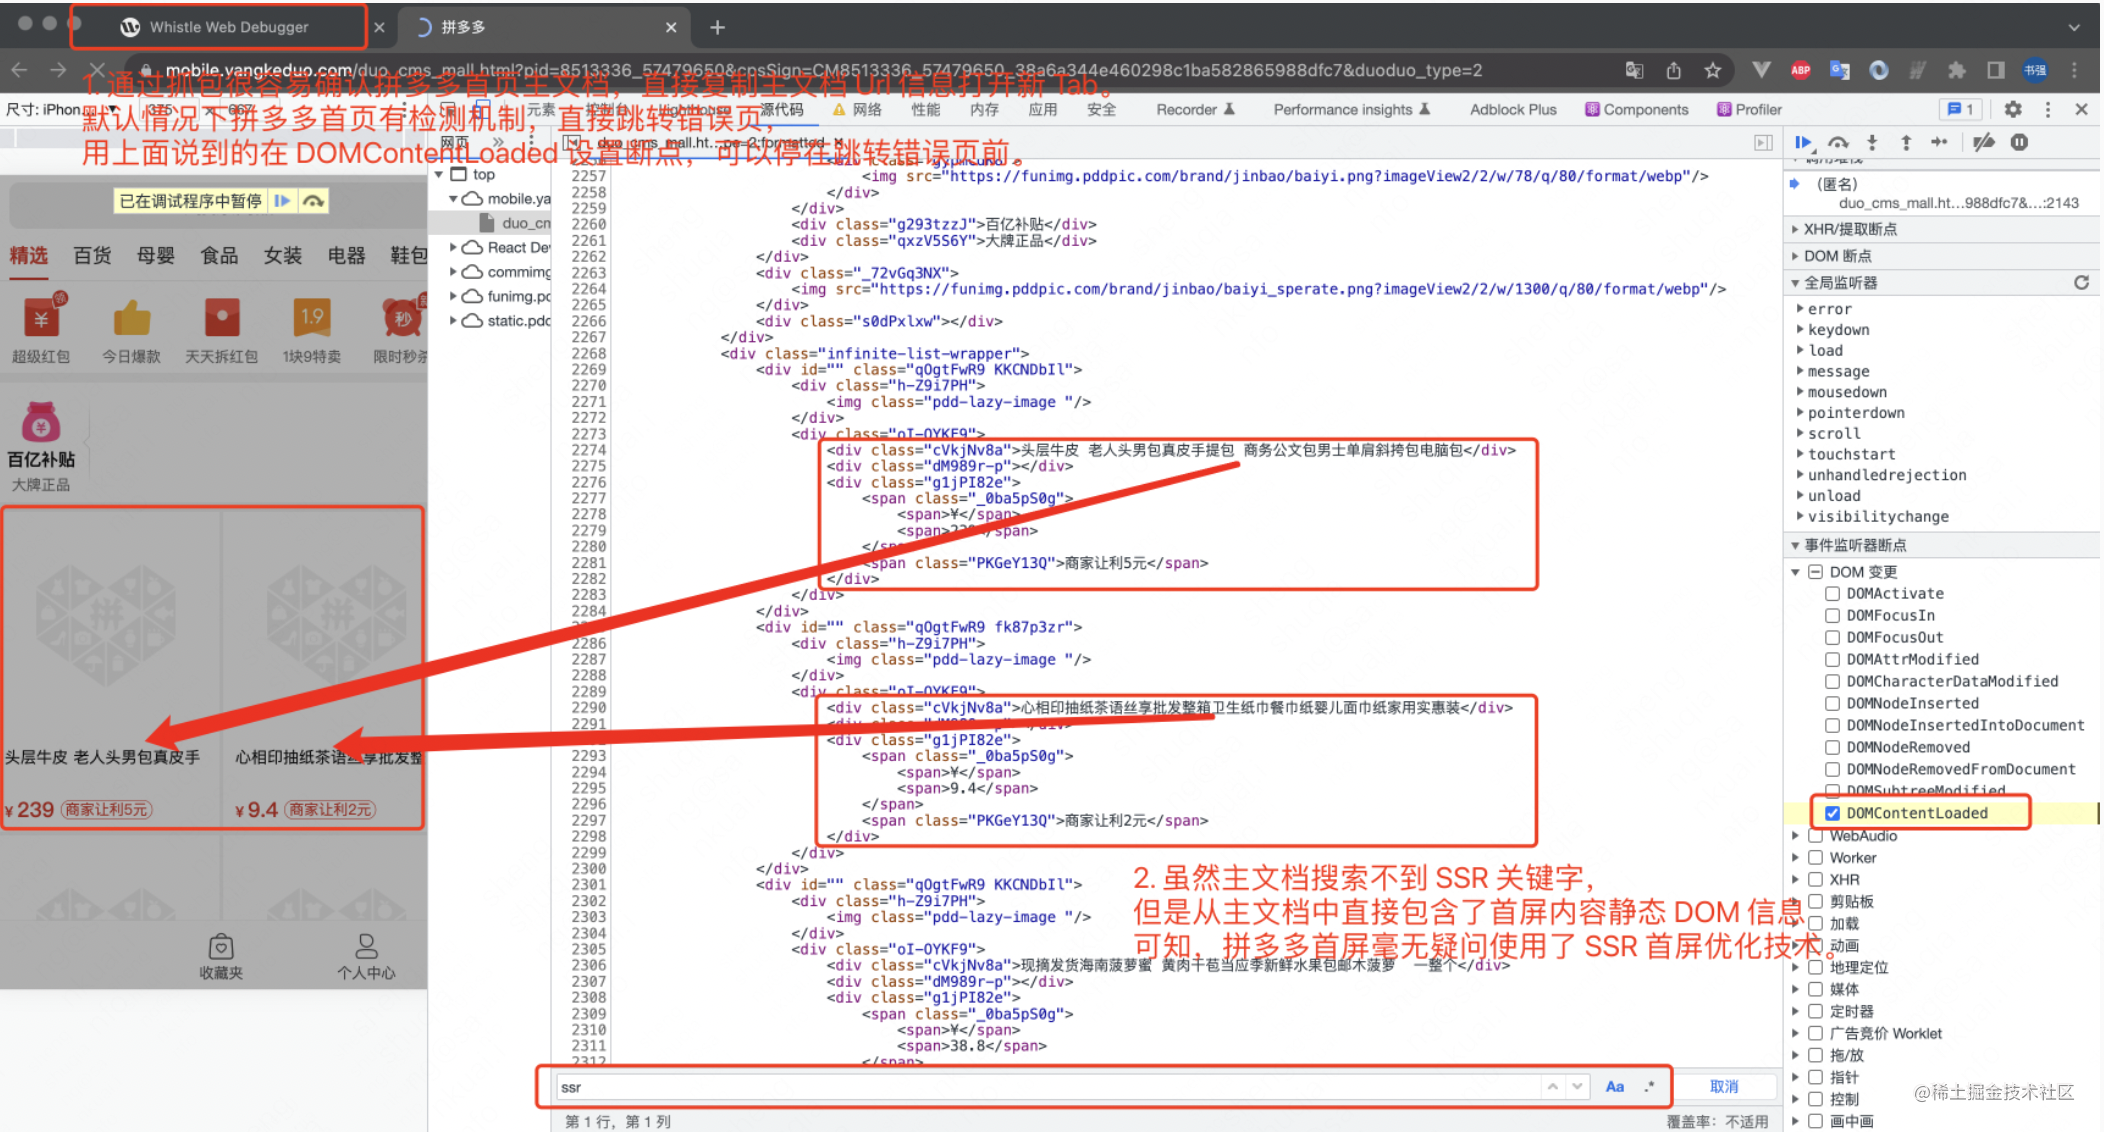Deactivate breakpoints icon in debugger toolbar
Image resolution: width=2104 pixels, height=1132 pixels.
[1984, 143]
